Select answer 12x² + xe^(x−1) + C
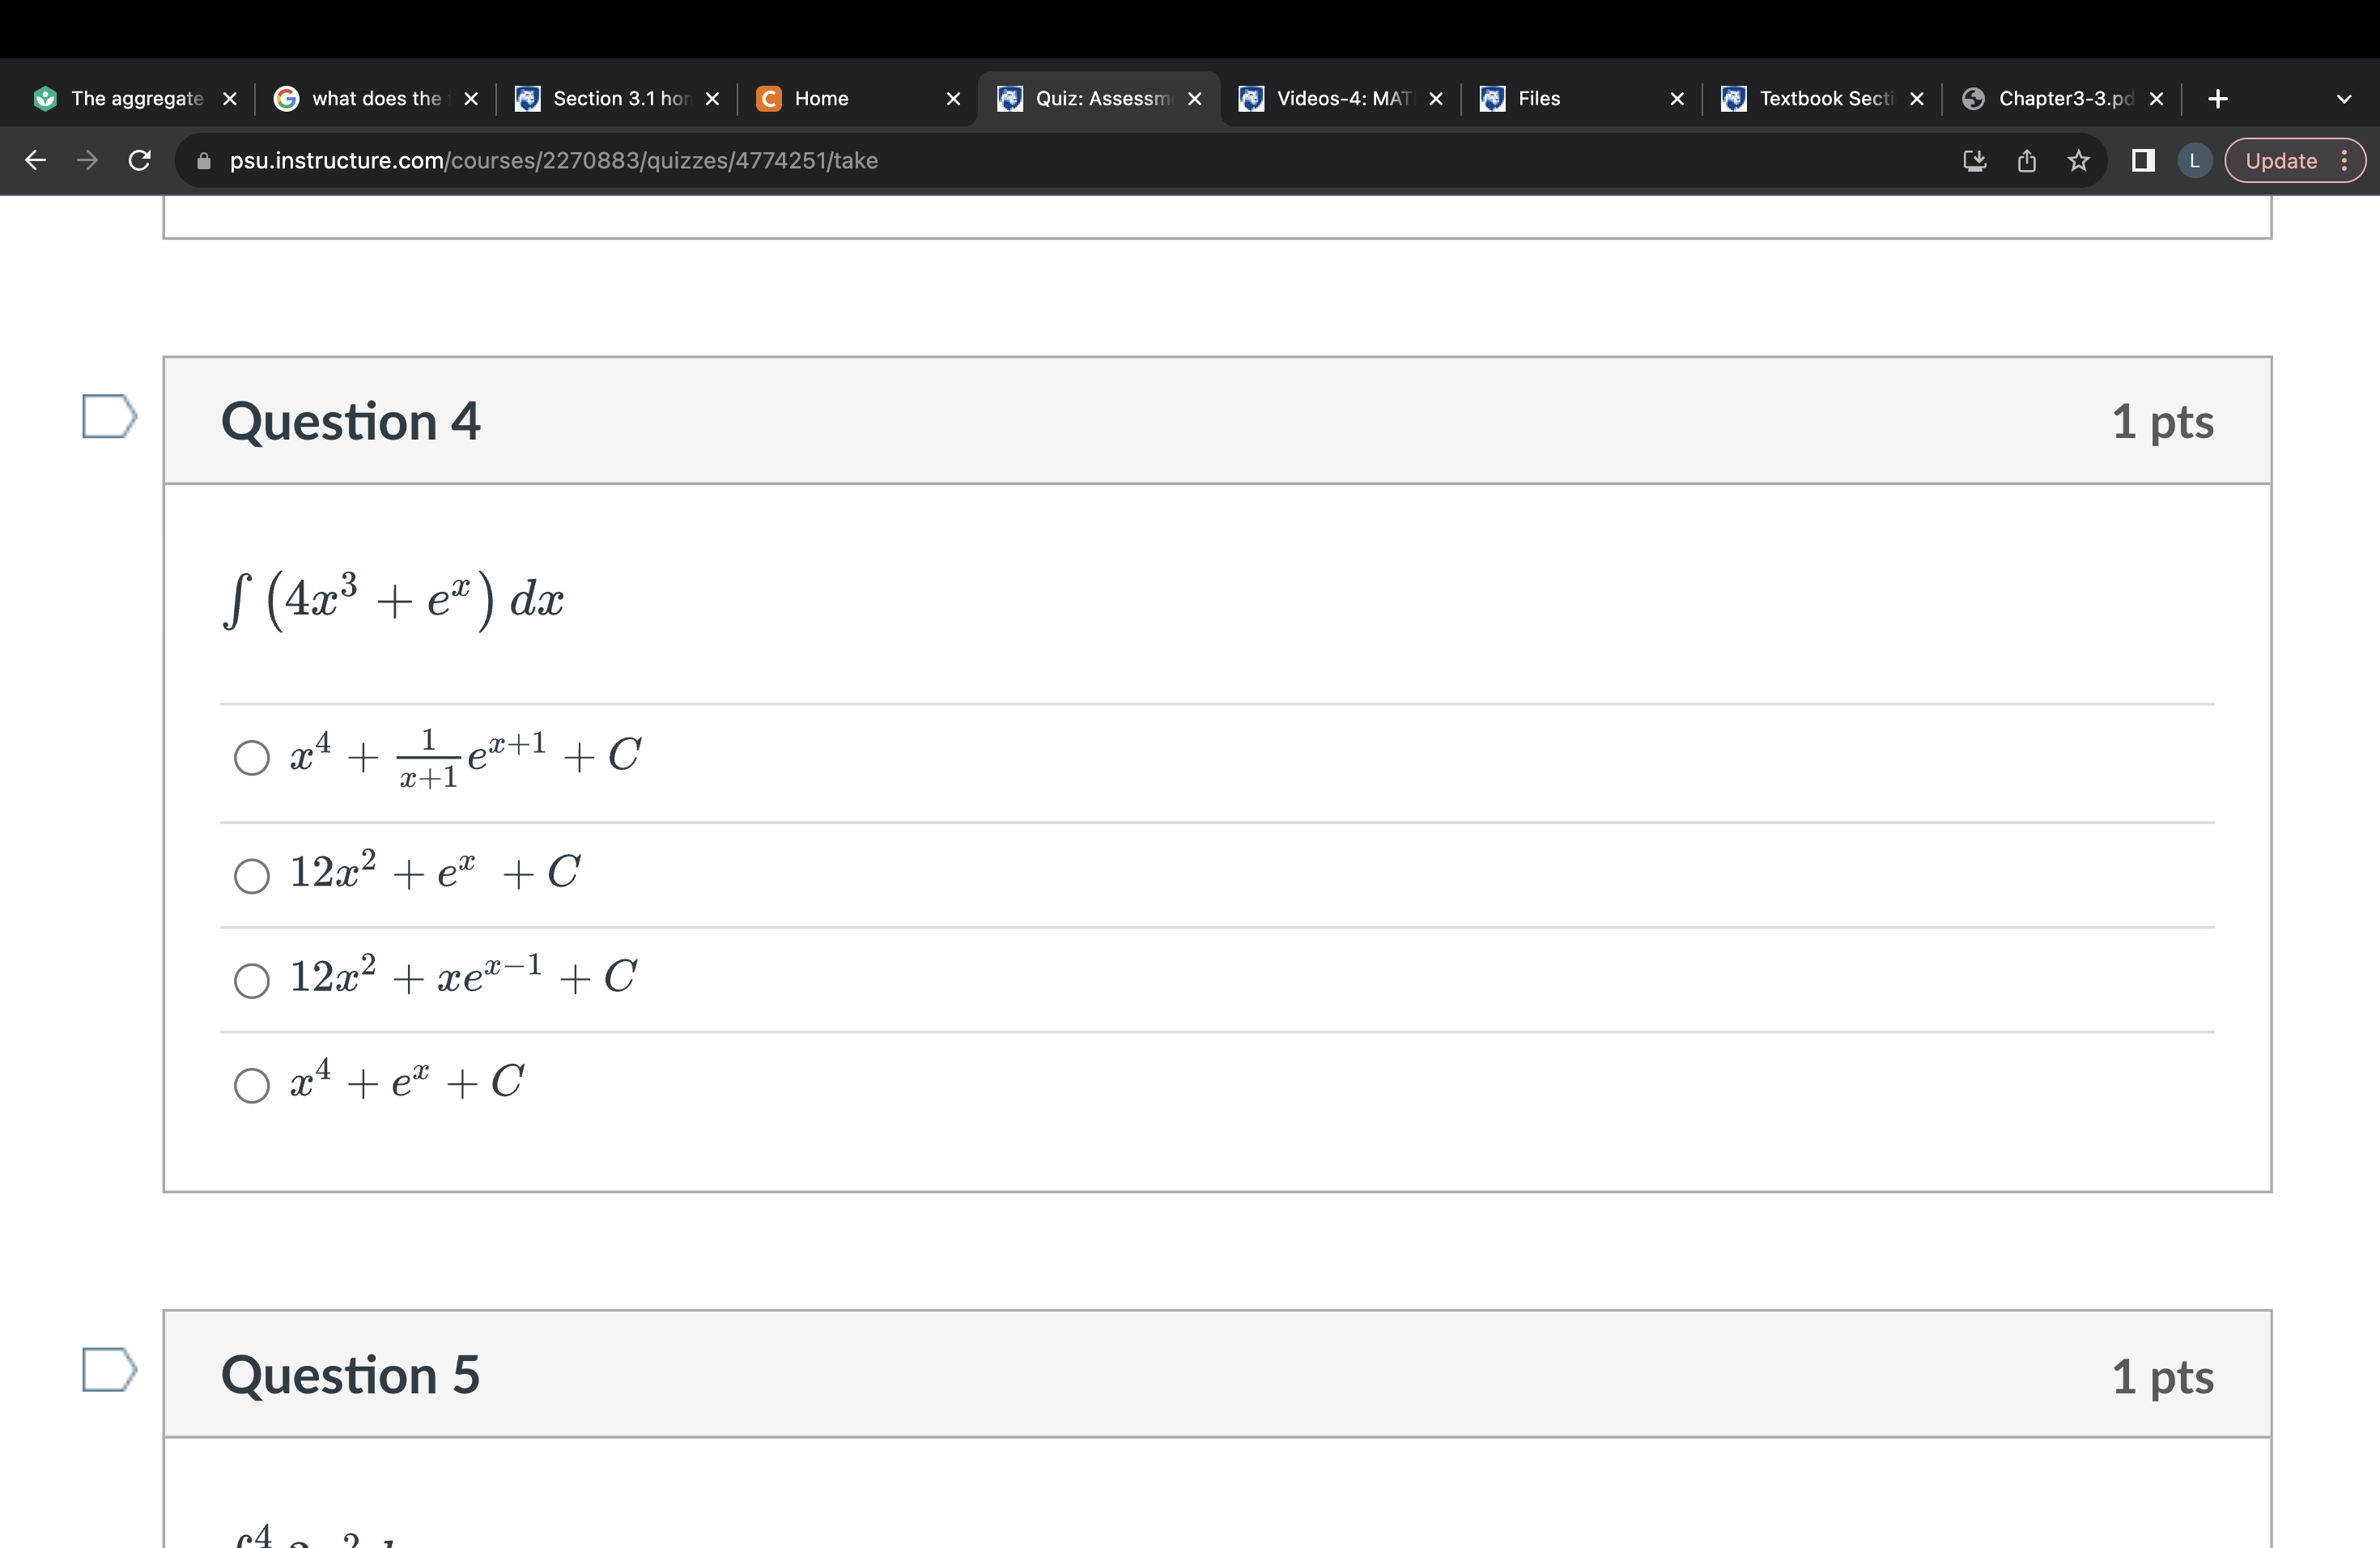The image size is (2380, 1548). coord(252,980)
